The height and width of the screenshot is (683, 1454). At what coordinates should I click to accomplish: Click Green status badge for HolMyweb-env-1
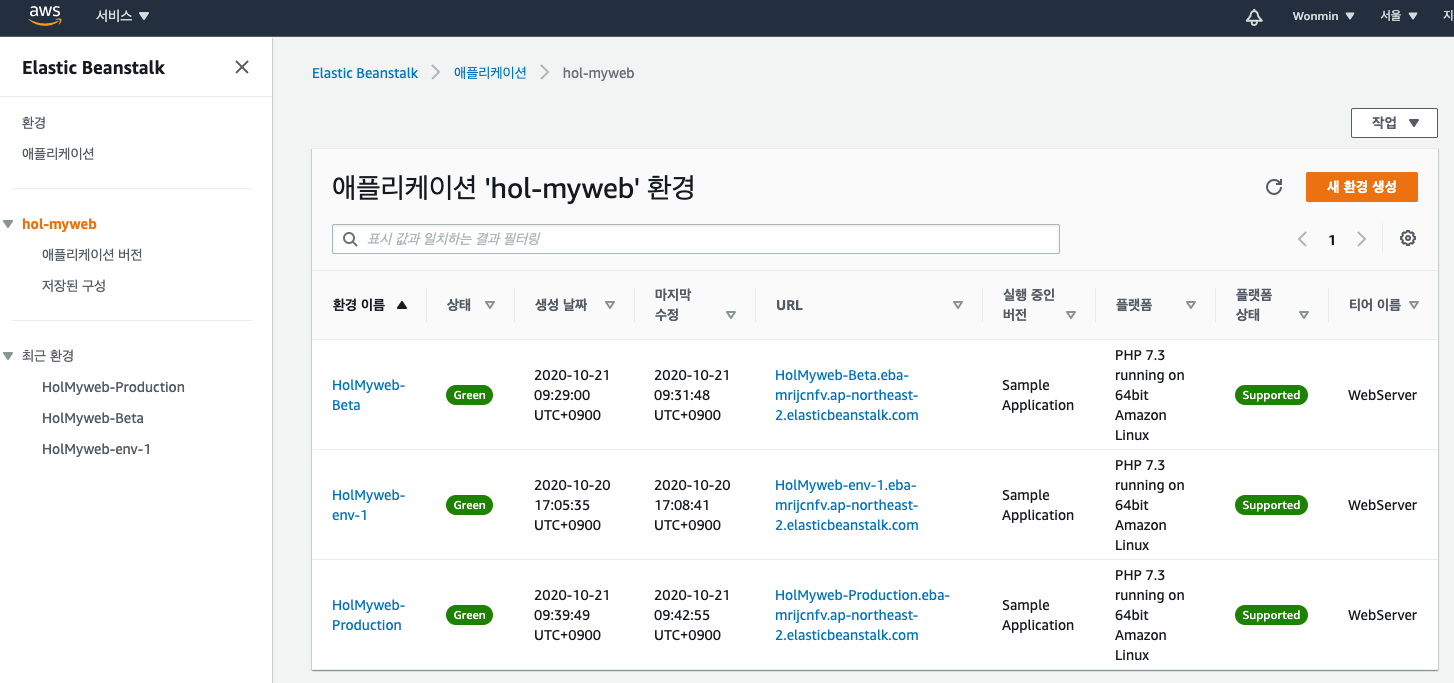[x=469, y=505]
